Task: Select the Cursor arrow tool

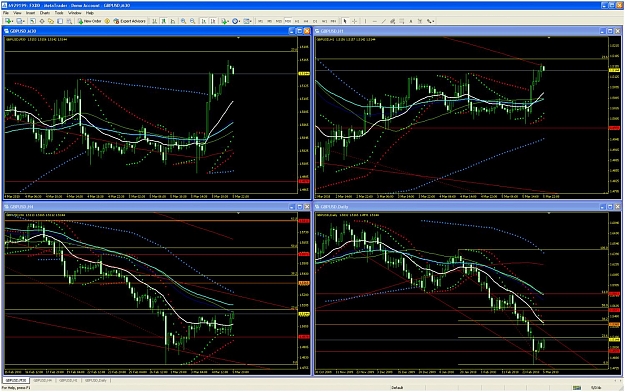Action: pyautogui.click(x=345, y=21)
